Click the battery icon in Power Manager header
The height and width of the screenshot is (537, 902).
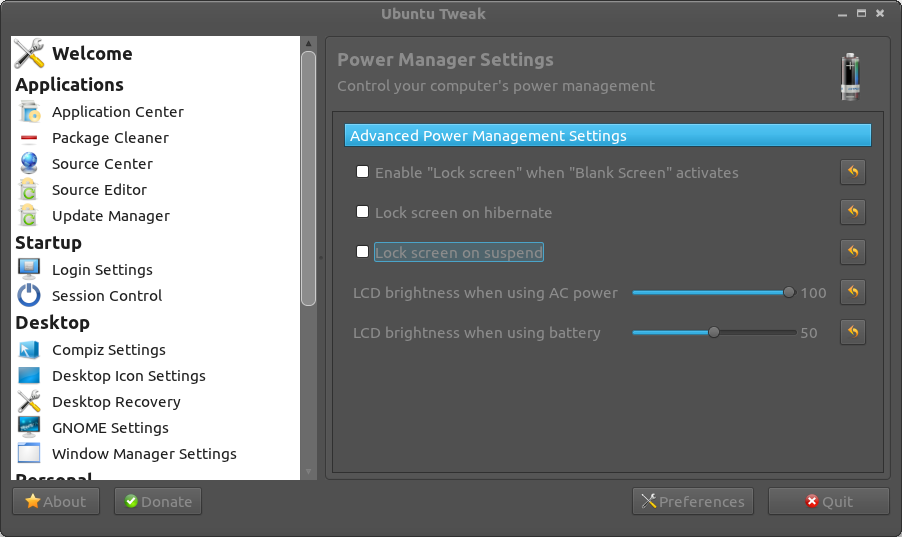point(850,77)
